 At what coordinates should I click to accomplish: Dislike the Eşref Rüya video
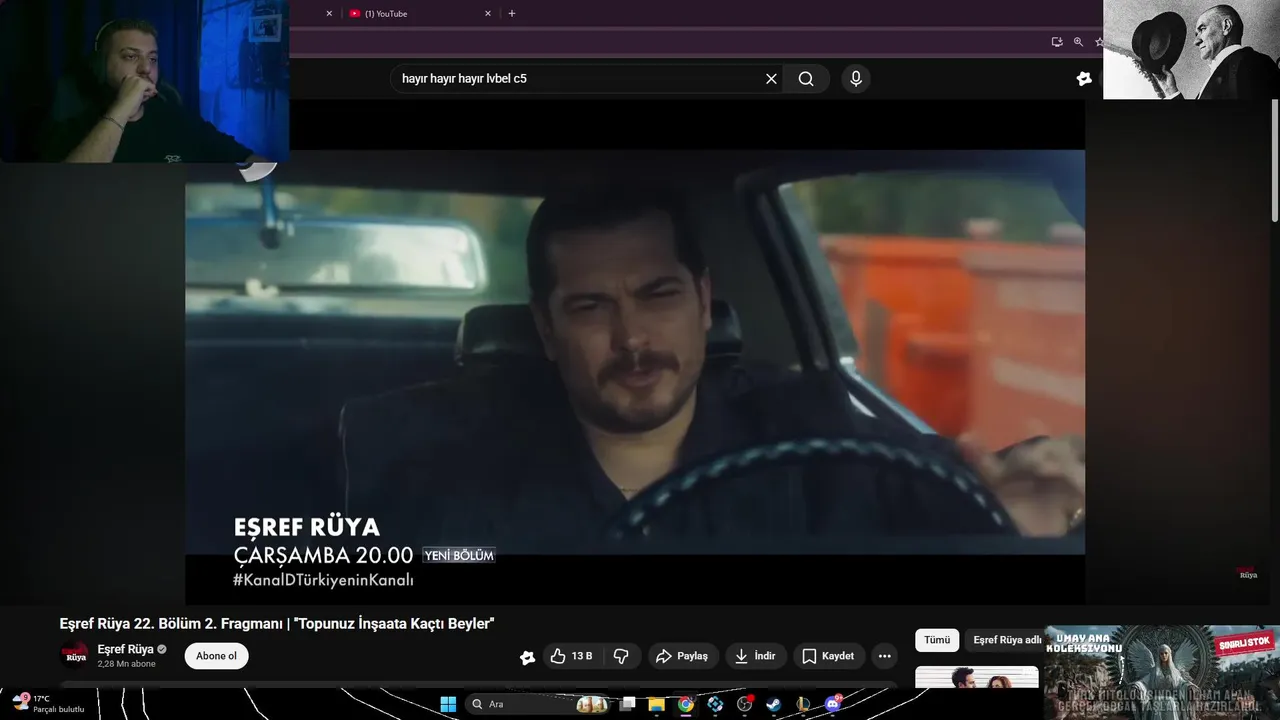point(621,656)
